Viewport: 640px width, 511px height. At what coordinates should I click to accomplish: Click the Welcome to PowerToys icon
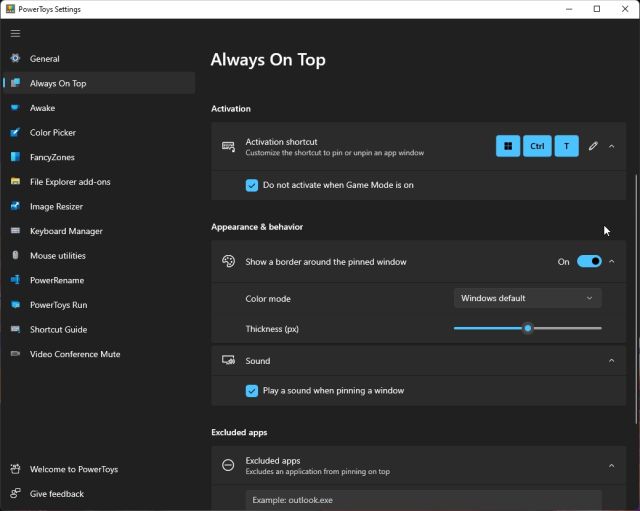pos(15,469)
